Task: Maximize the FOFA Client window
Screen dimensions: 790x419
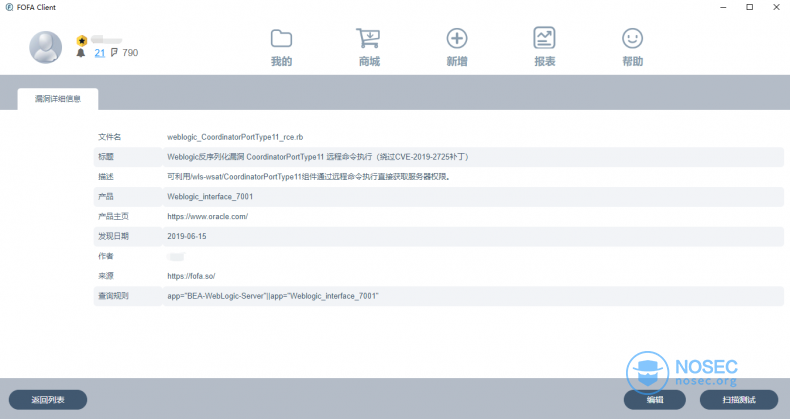Action: [750, 7]
